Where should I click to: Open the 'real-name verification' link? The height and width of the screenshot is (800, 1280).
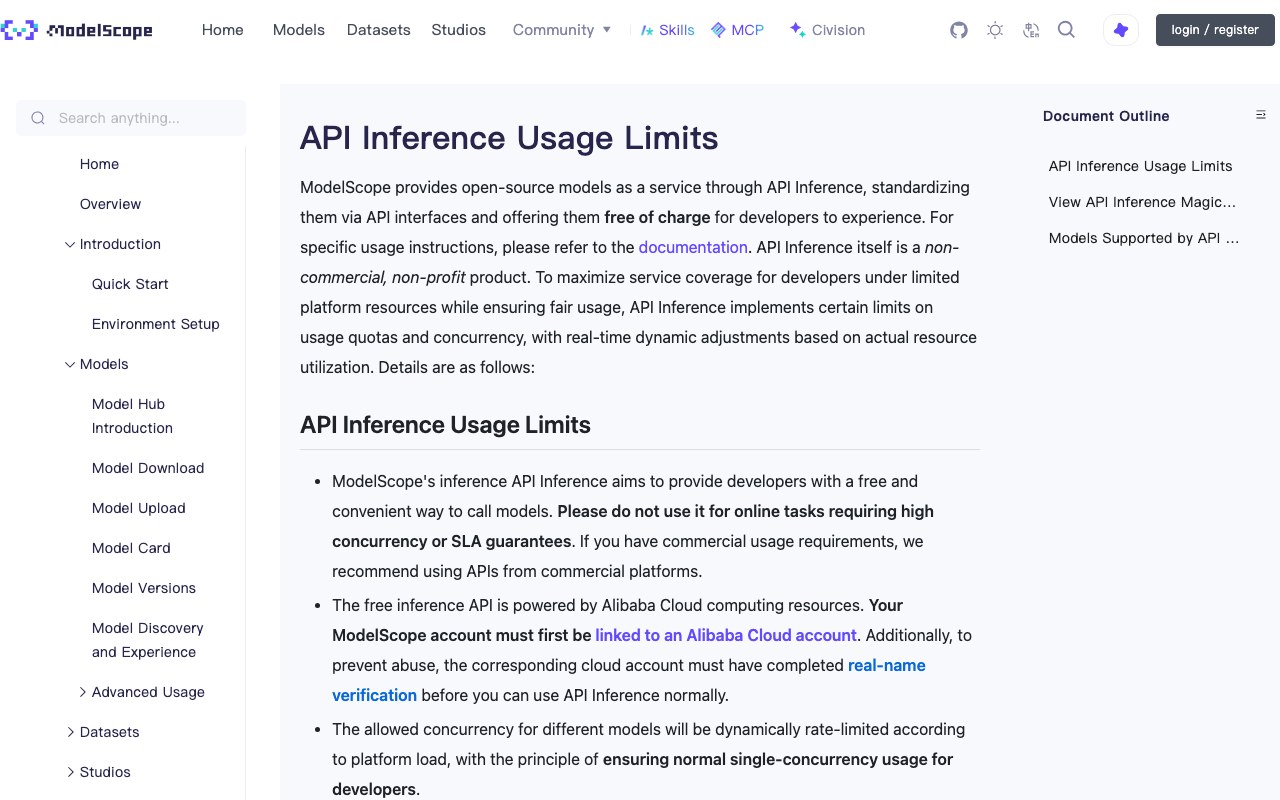click(629, 680)
